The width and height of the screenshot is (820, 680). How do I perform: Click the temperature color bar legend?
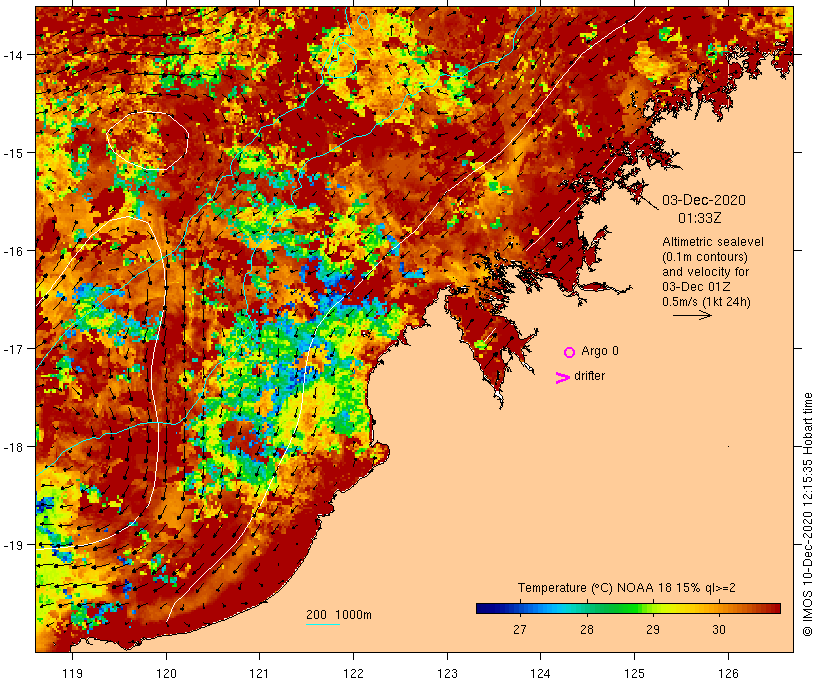coord(628,608)
